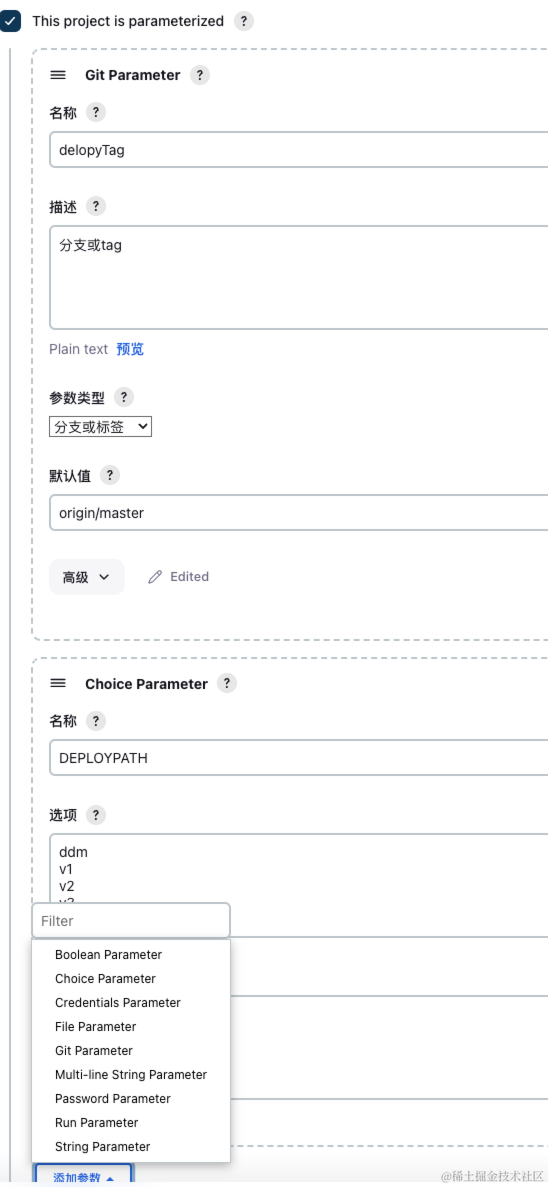
Task: Click the 预览 preview link
Action: (130, 349)
